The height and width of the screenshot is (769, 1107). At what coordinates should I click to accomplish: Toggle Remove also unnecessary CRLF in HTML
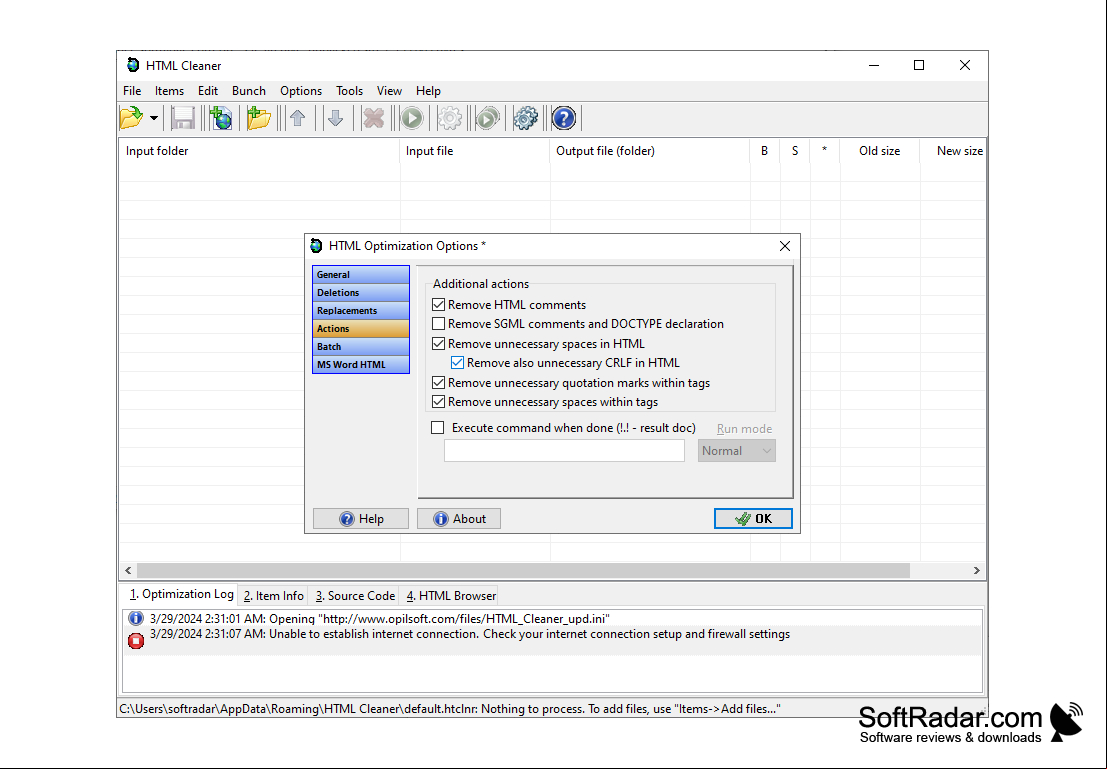pos(457,363)
